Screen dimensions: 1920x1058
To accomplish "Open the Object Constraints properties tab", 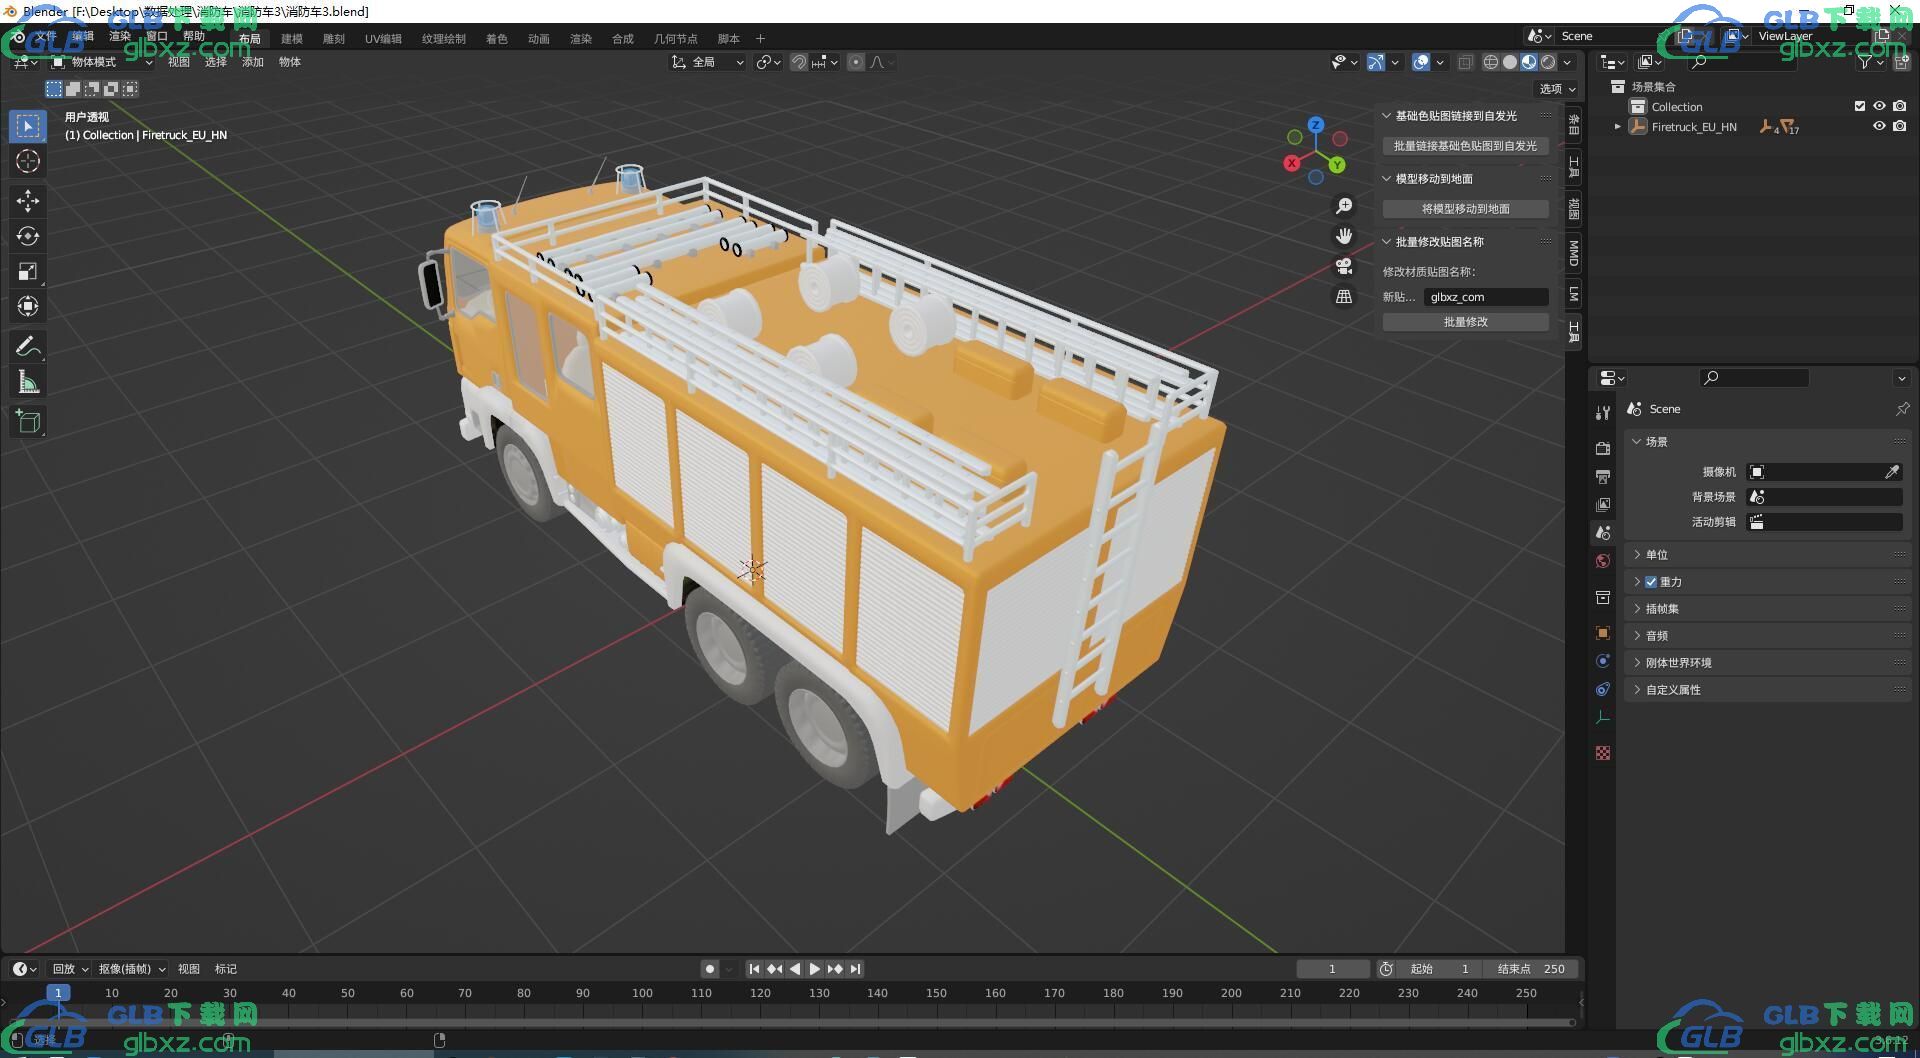I will click(x=1603, y=689).
